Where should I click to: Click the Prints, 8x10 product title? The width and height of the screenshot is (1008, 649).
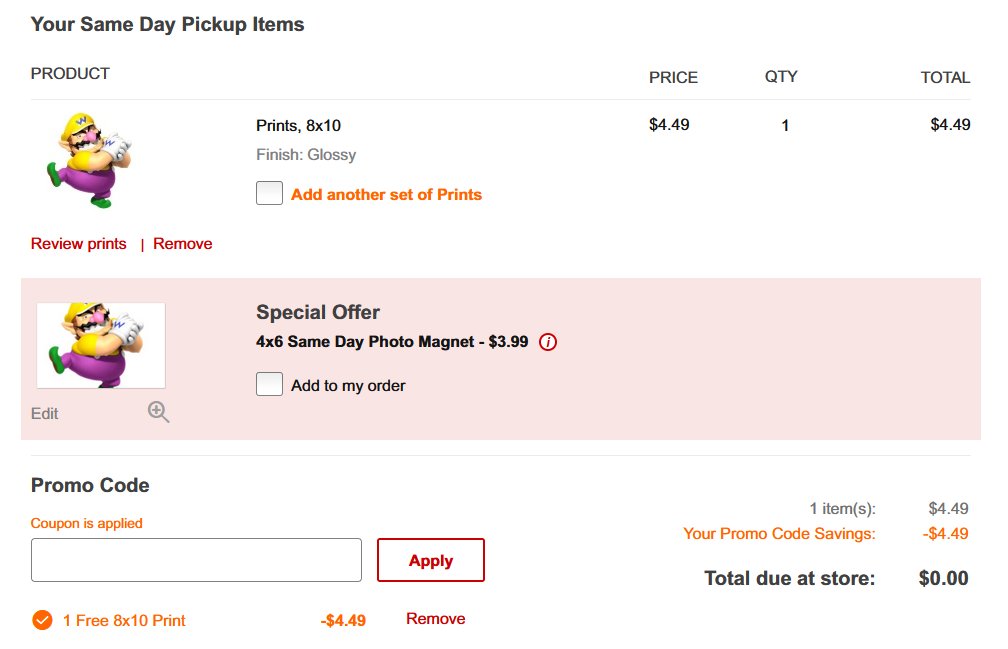click(x=298, y=126)
